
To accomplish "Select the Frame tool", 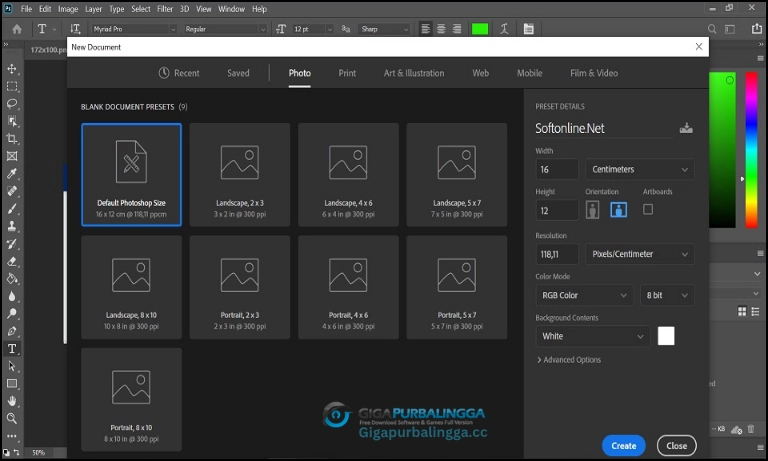I will pos(12,156).
